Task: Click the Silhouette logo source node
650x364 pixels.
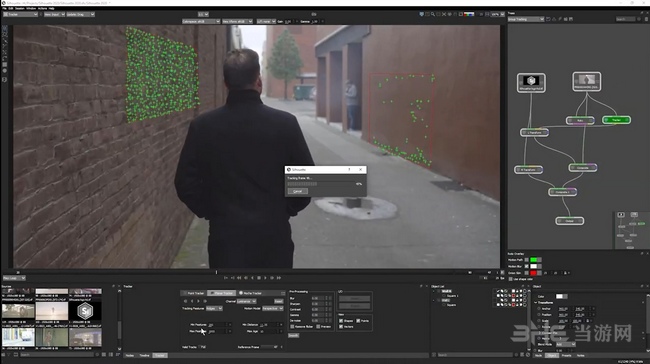Action: (531, 82)
